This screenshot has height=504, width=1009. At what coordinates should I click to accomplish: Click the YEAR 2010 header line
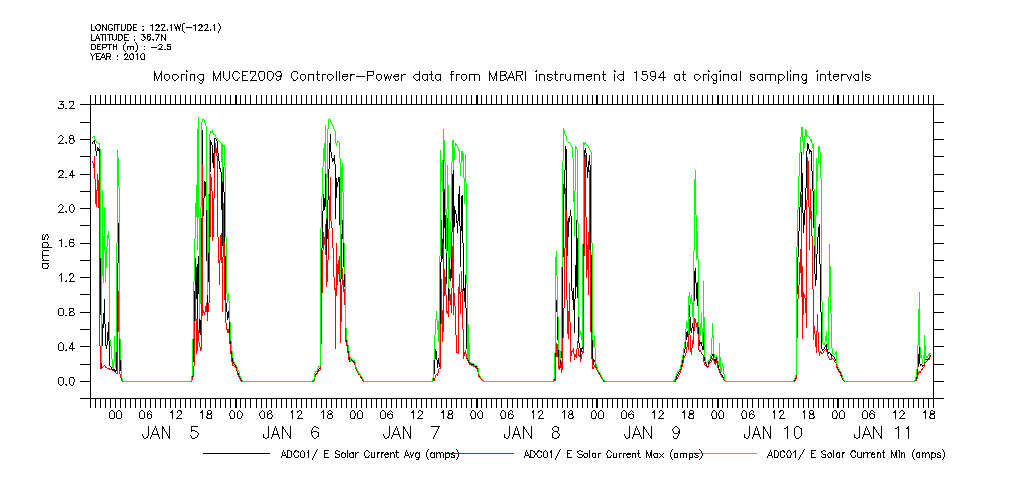118,57
